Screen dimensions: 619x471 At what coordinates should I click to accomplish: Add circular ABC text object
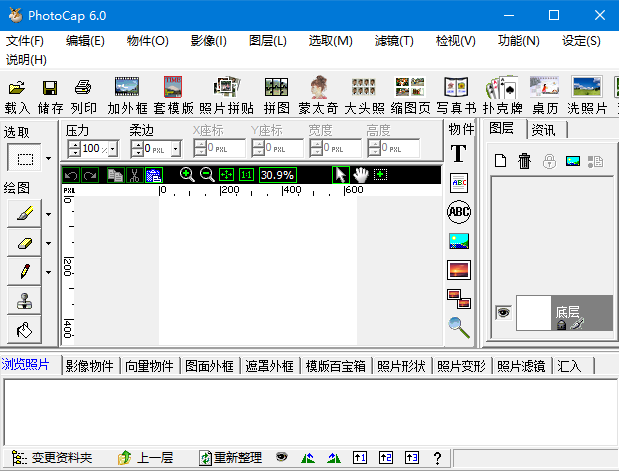[459, 212]
